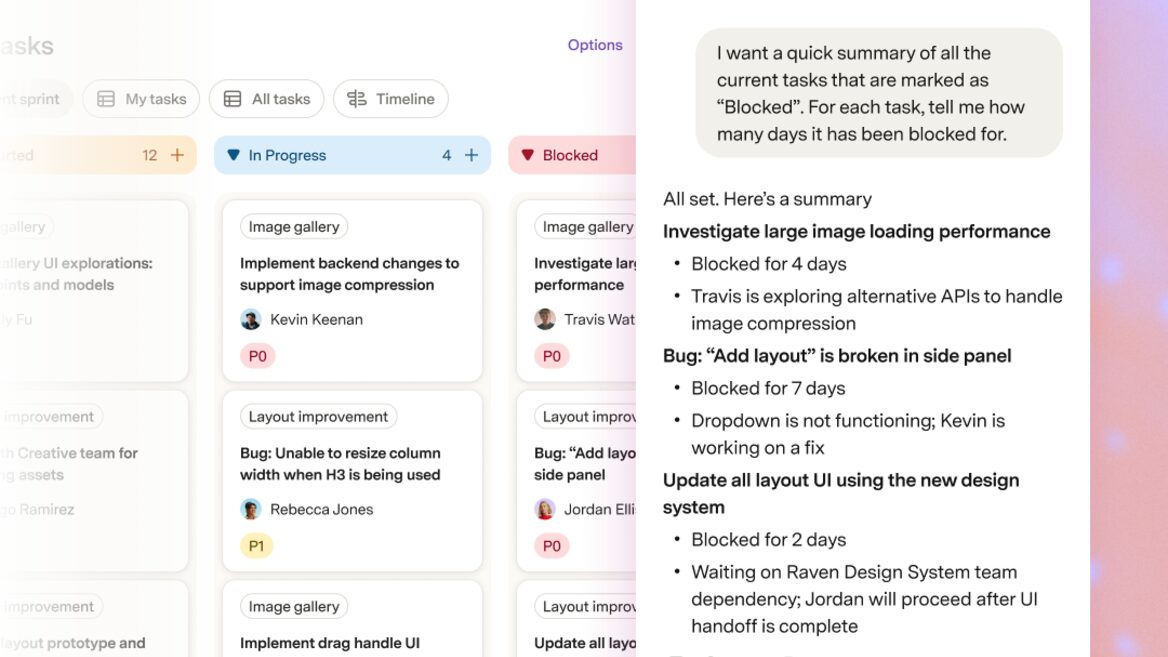Switch to All tasks view
Screen dimensions: 1168x657
[267, 98]
